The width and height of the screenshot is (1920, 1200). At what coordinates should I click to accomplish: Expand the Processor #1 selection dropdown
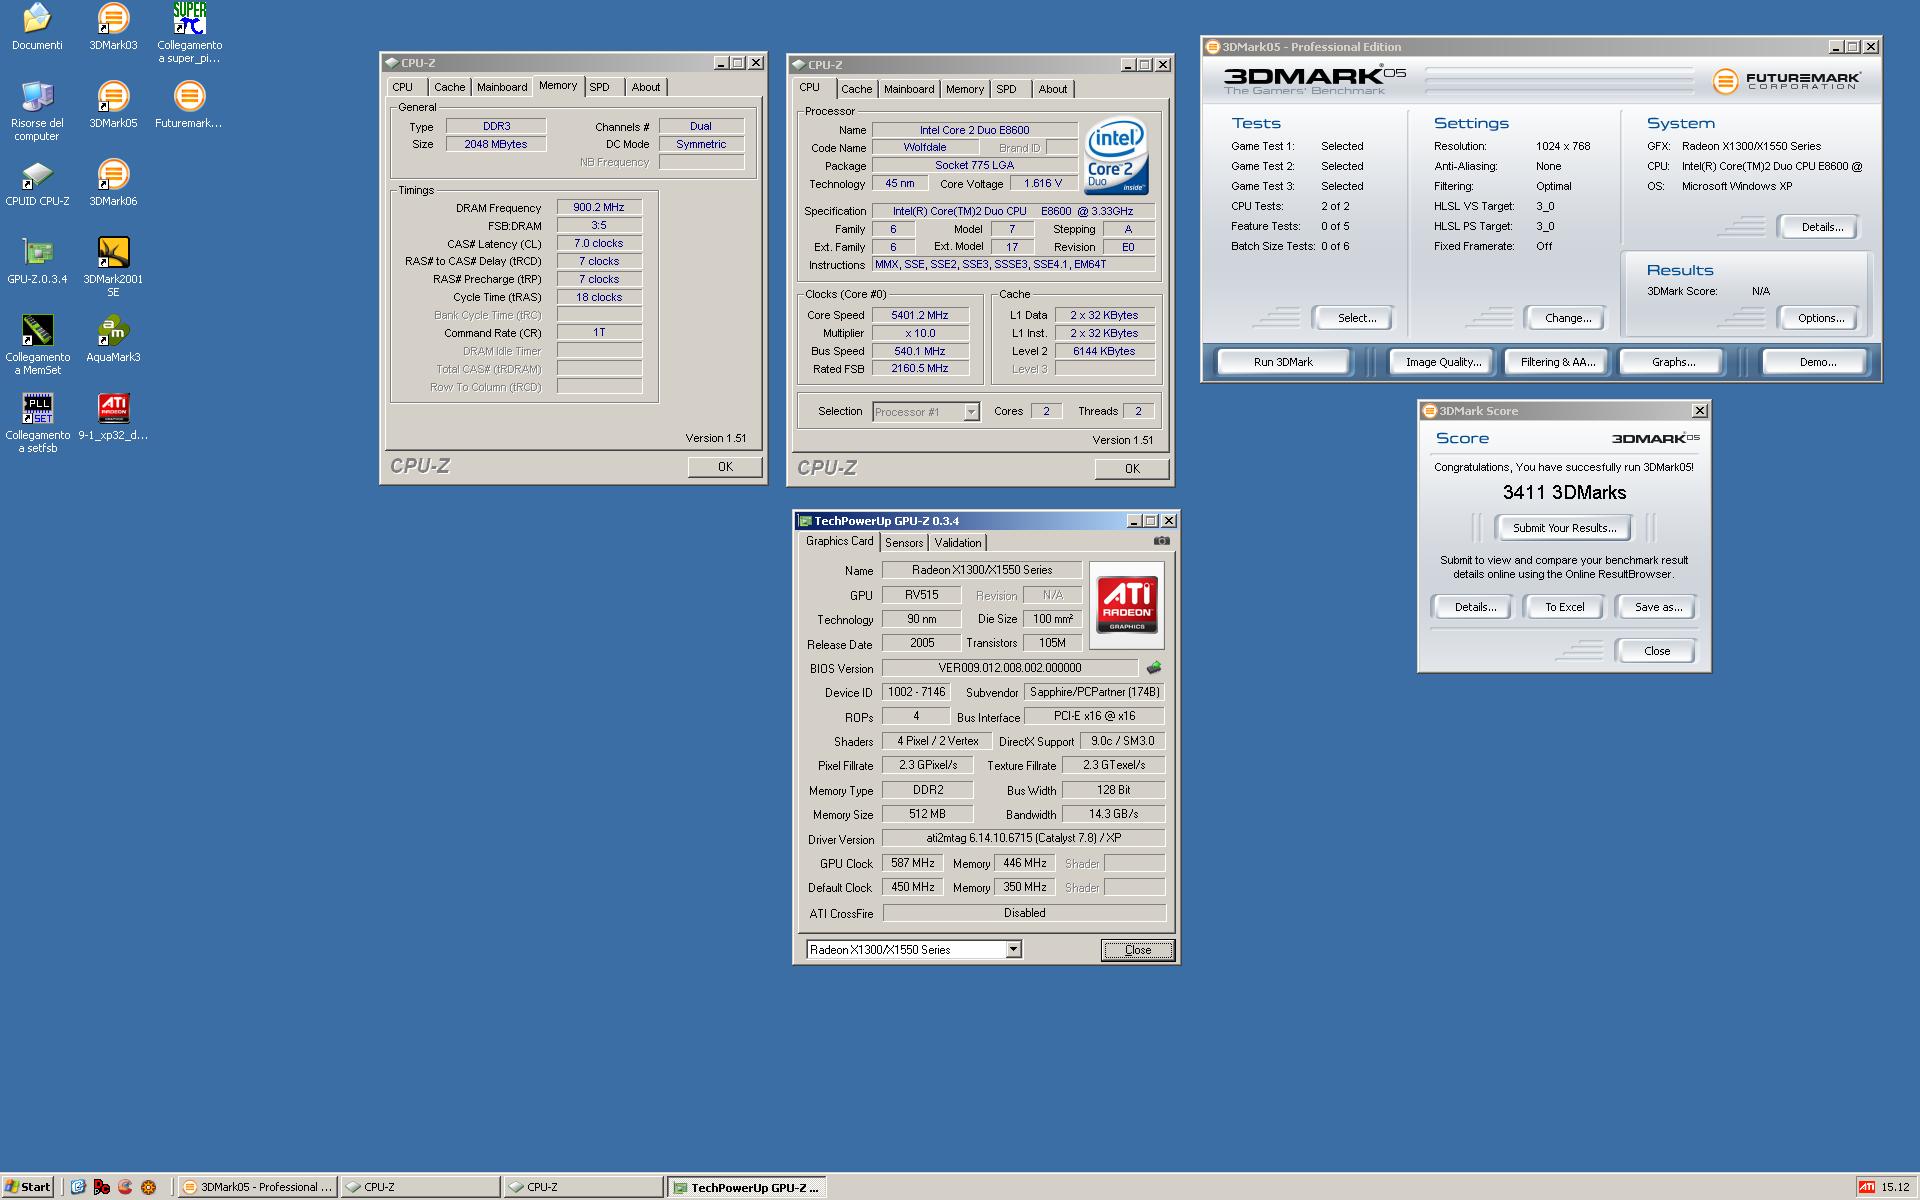[x=971, y=412]
